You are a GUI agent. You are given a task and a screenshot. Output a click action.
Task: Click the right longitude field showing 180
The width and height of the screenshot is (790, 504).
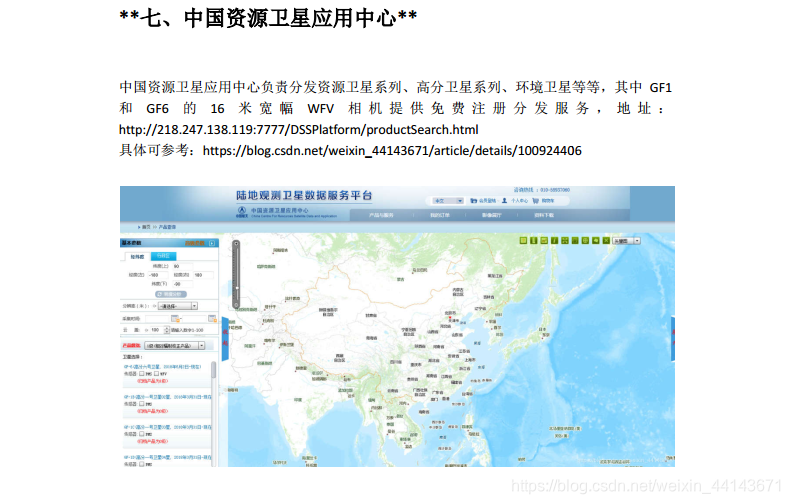click(x=204, y=275)
